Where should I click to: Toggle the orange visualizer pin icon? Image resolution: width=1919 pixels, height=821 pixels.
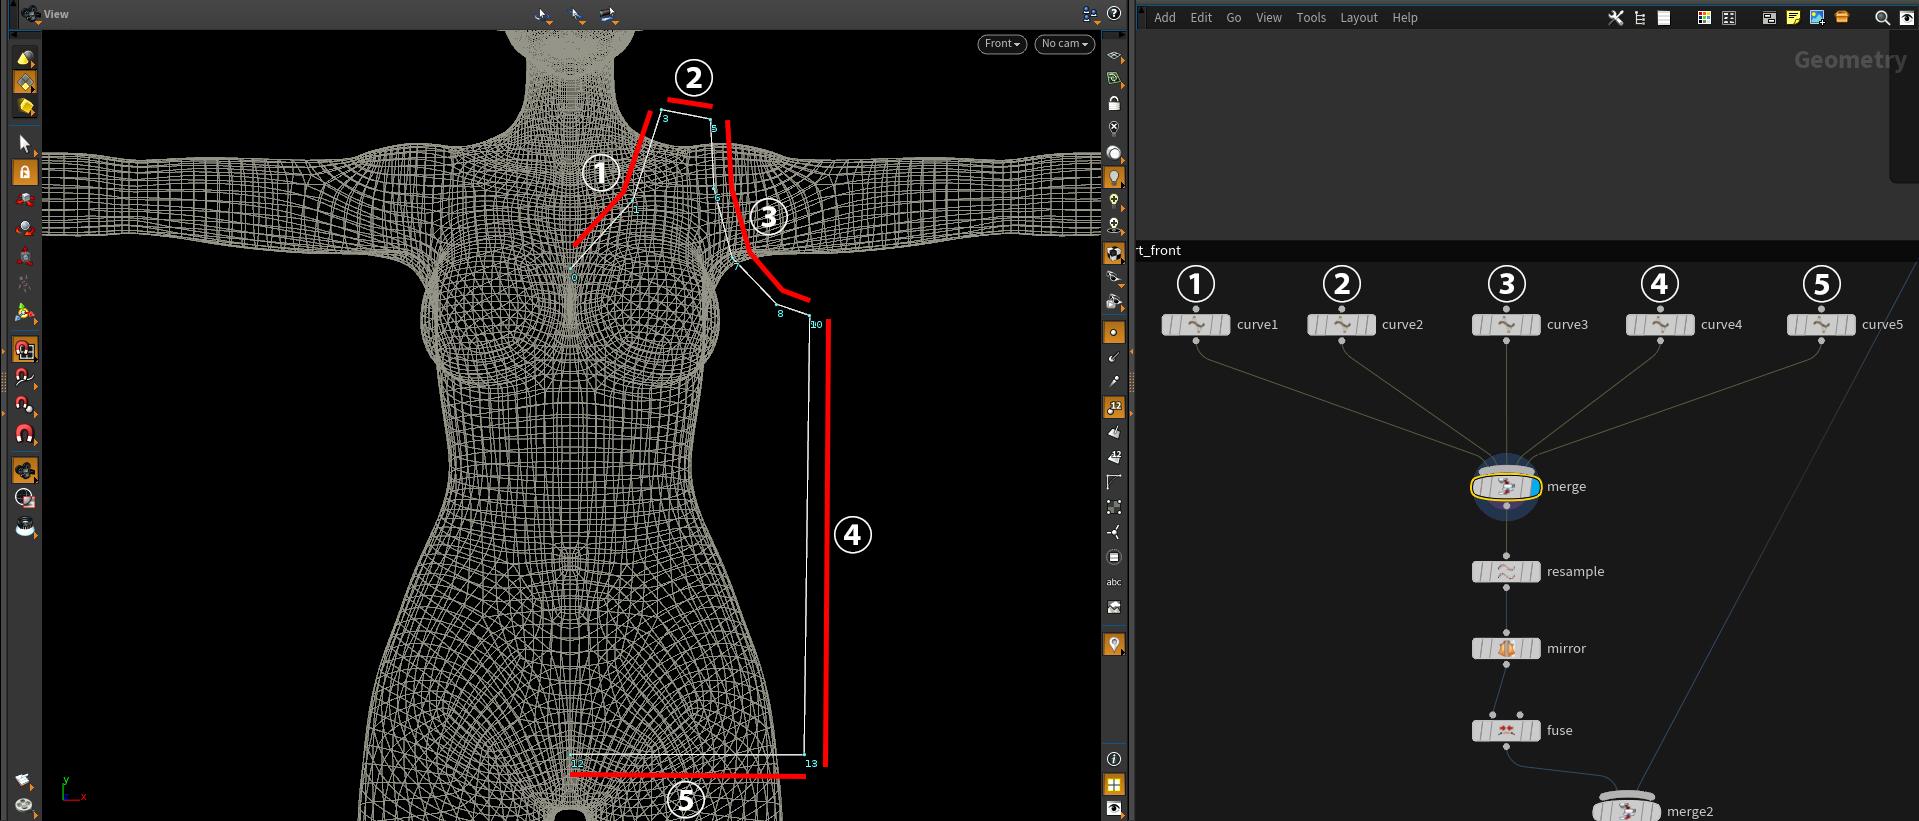coord(1114,644)
